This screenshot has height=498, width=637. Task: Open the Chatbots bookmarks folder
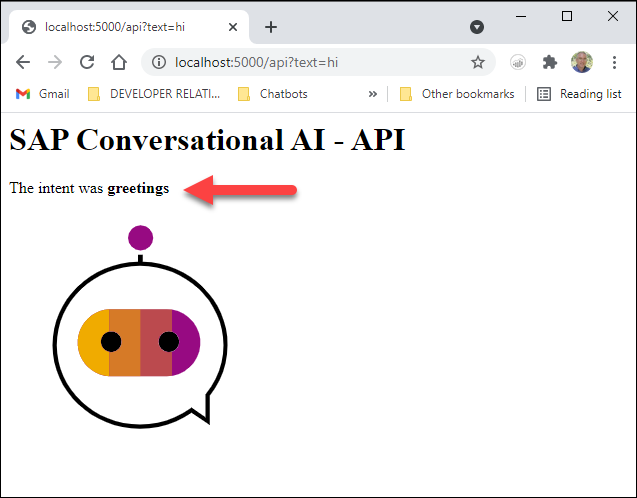273,94
